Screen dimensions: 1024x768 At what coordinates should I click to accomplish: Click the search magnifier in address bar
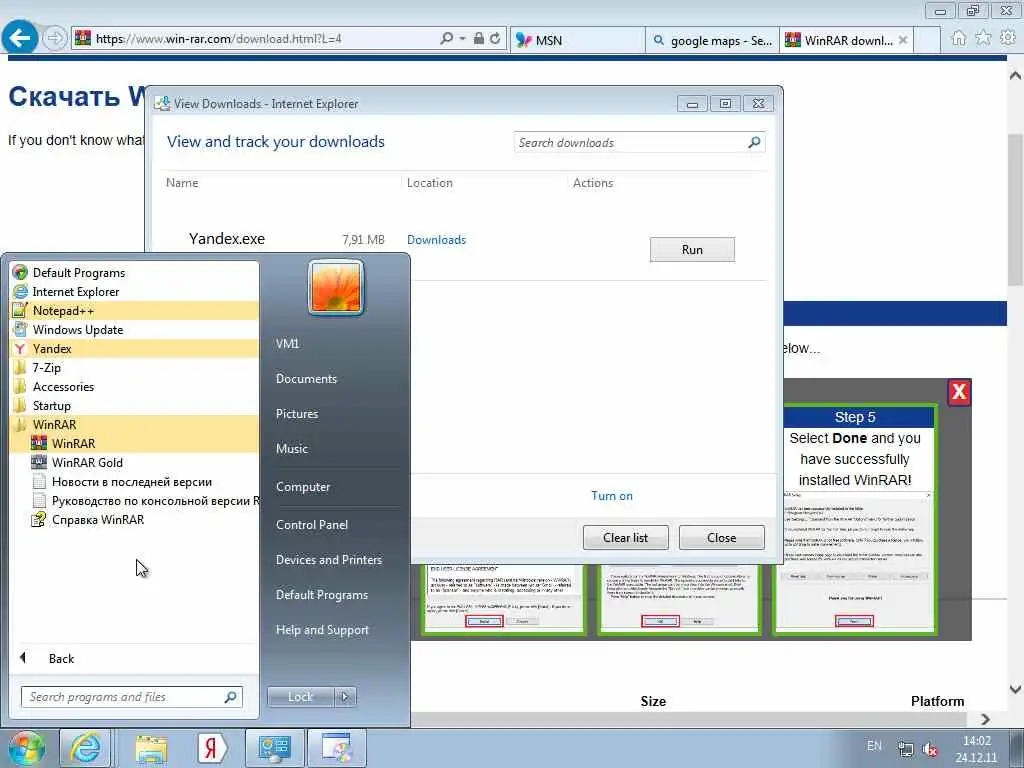point(446,39)
